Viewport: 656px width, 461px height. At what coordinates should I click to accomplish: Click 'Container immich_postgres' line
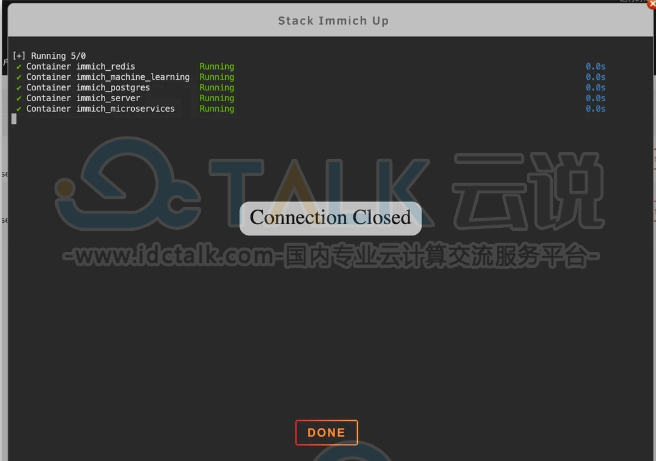coord(88,88)
